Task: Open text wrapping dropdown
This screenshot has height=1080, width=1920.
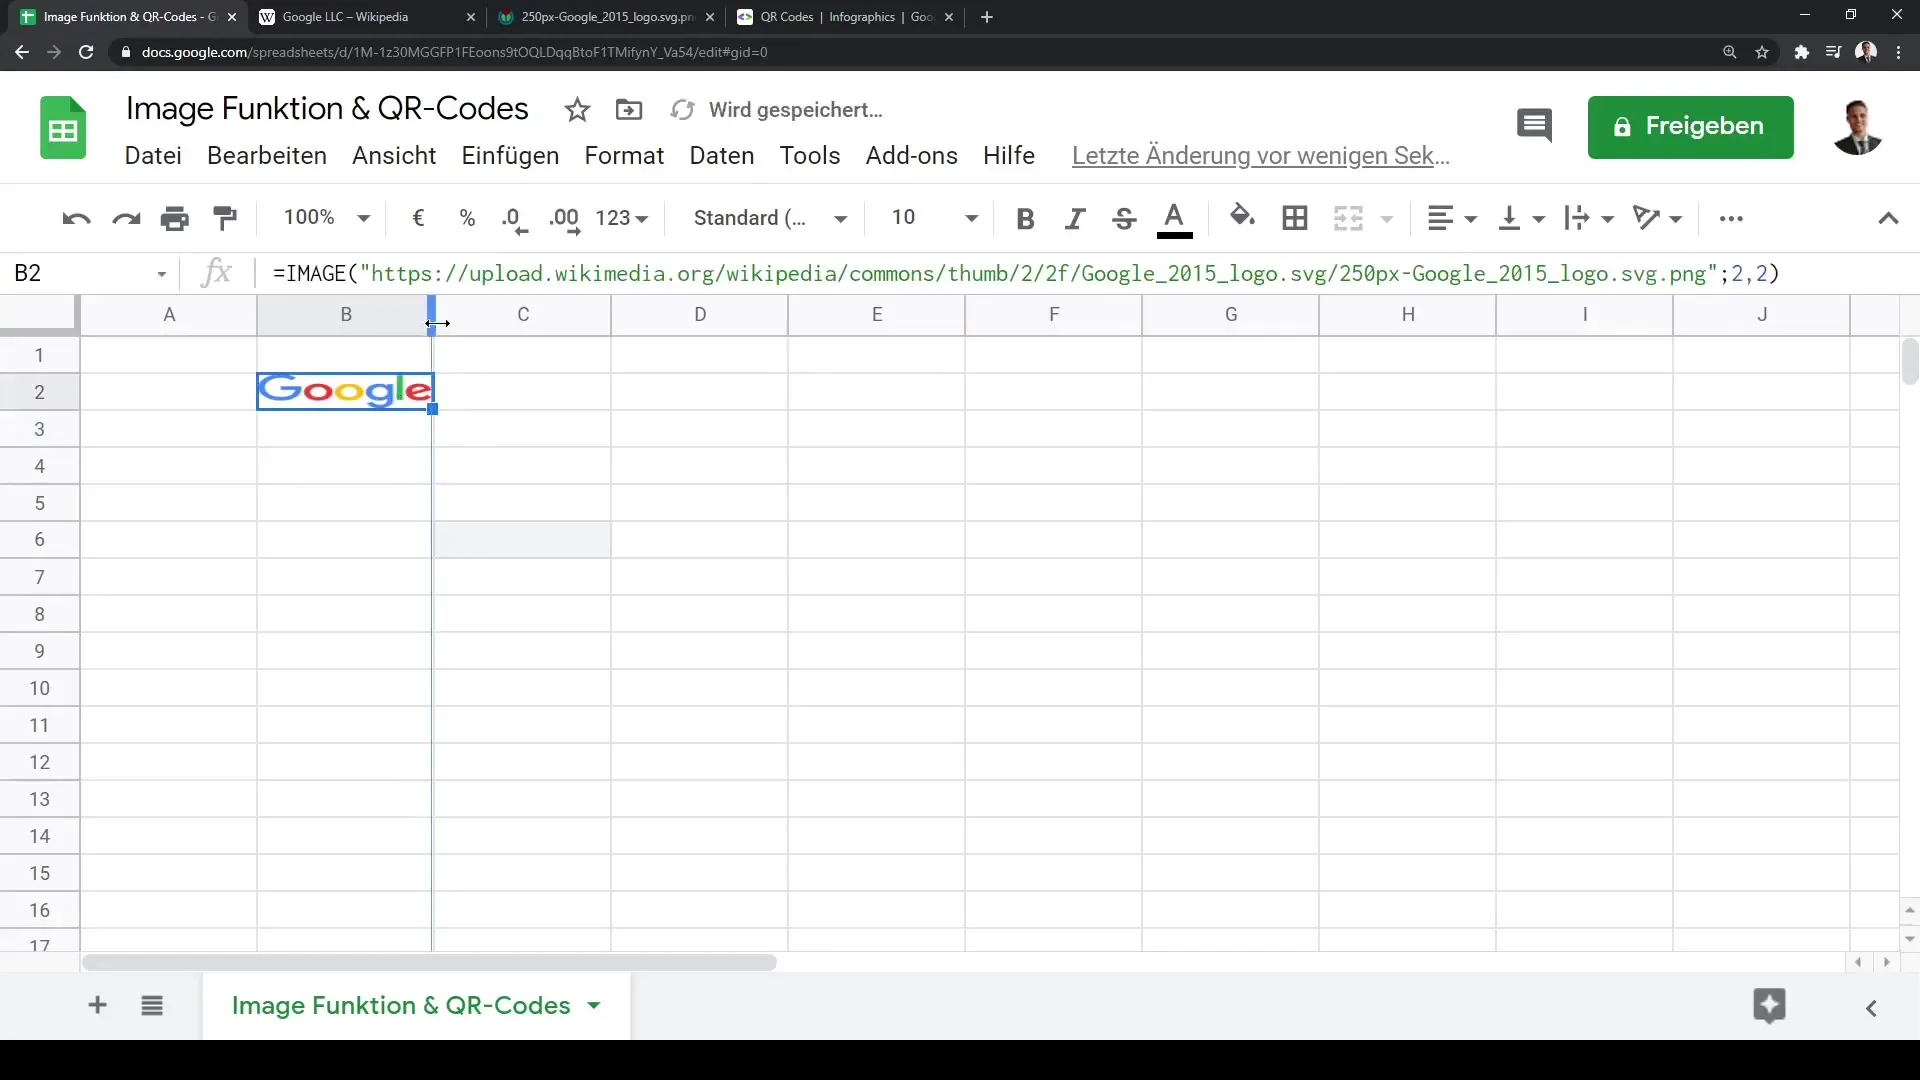Action: 1590,218
